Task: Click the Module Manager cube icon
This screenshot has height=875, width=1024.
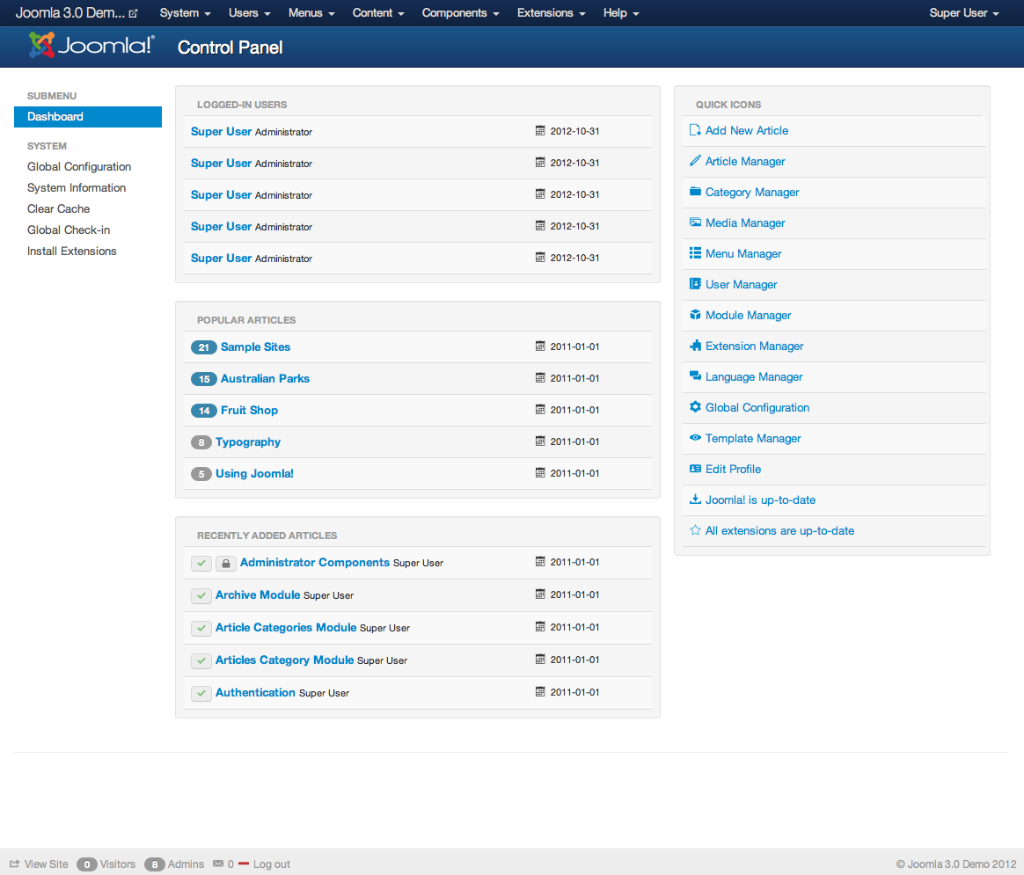Action: (x=695, y=315)
